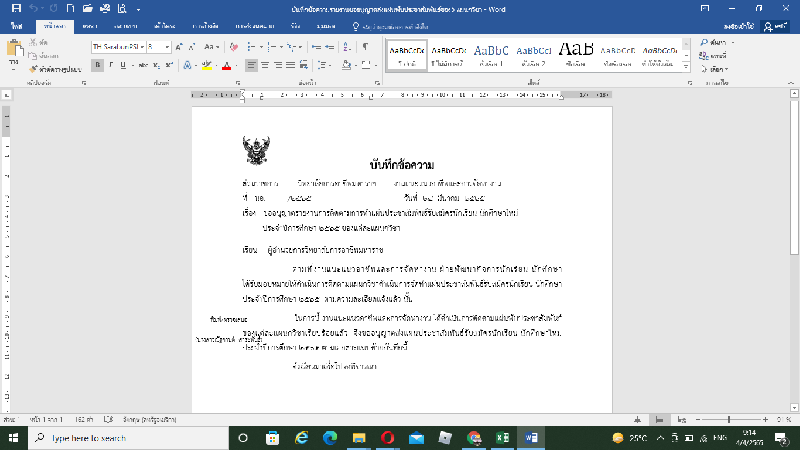Click the Paste clipboard icon

(14, 52)
